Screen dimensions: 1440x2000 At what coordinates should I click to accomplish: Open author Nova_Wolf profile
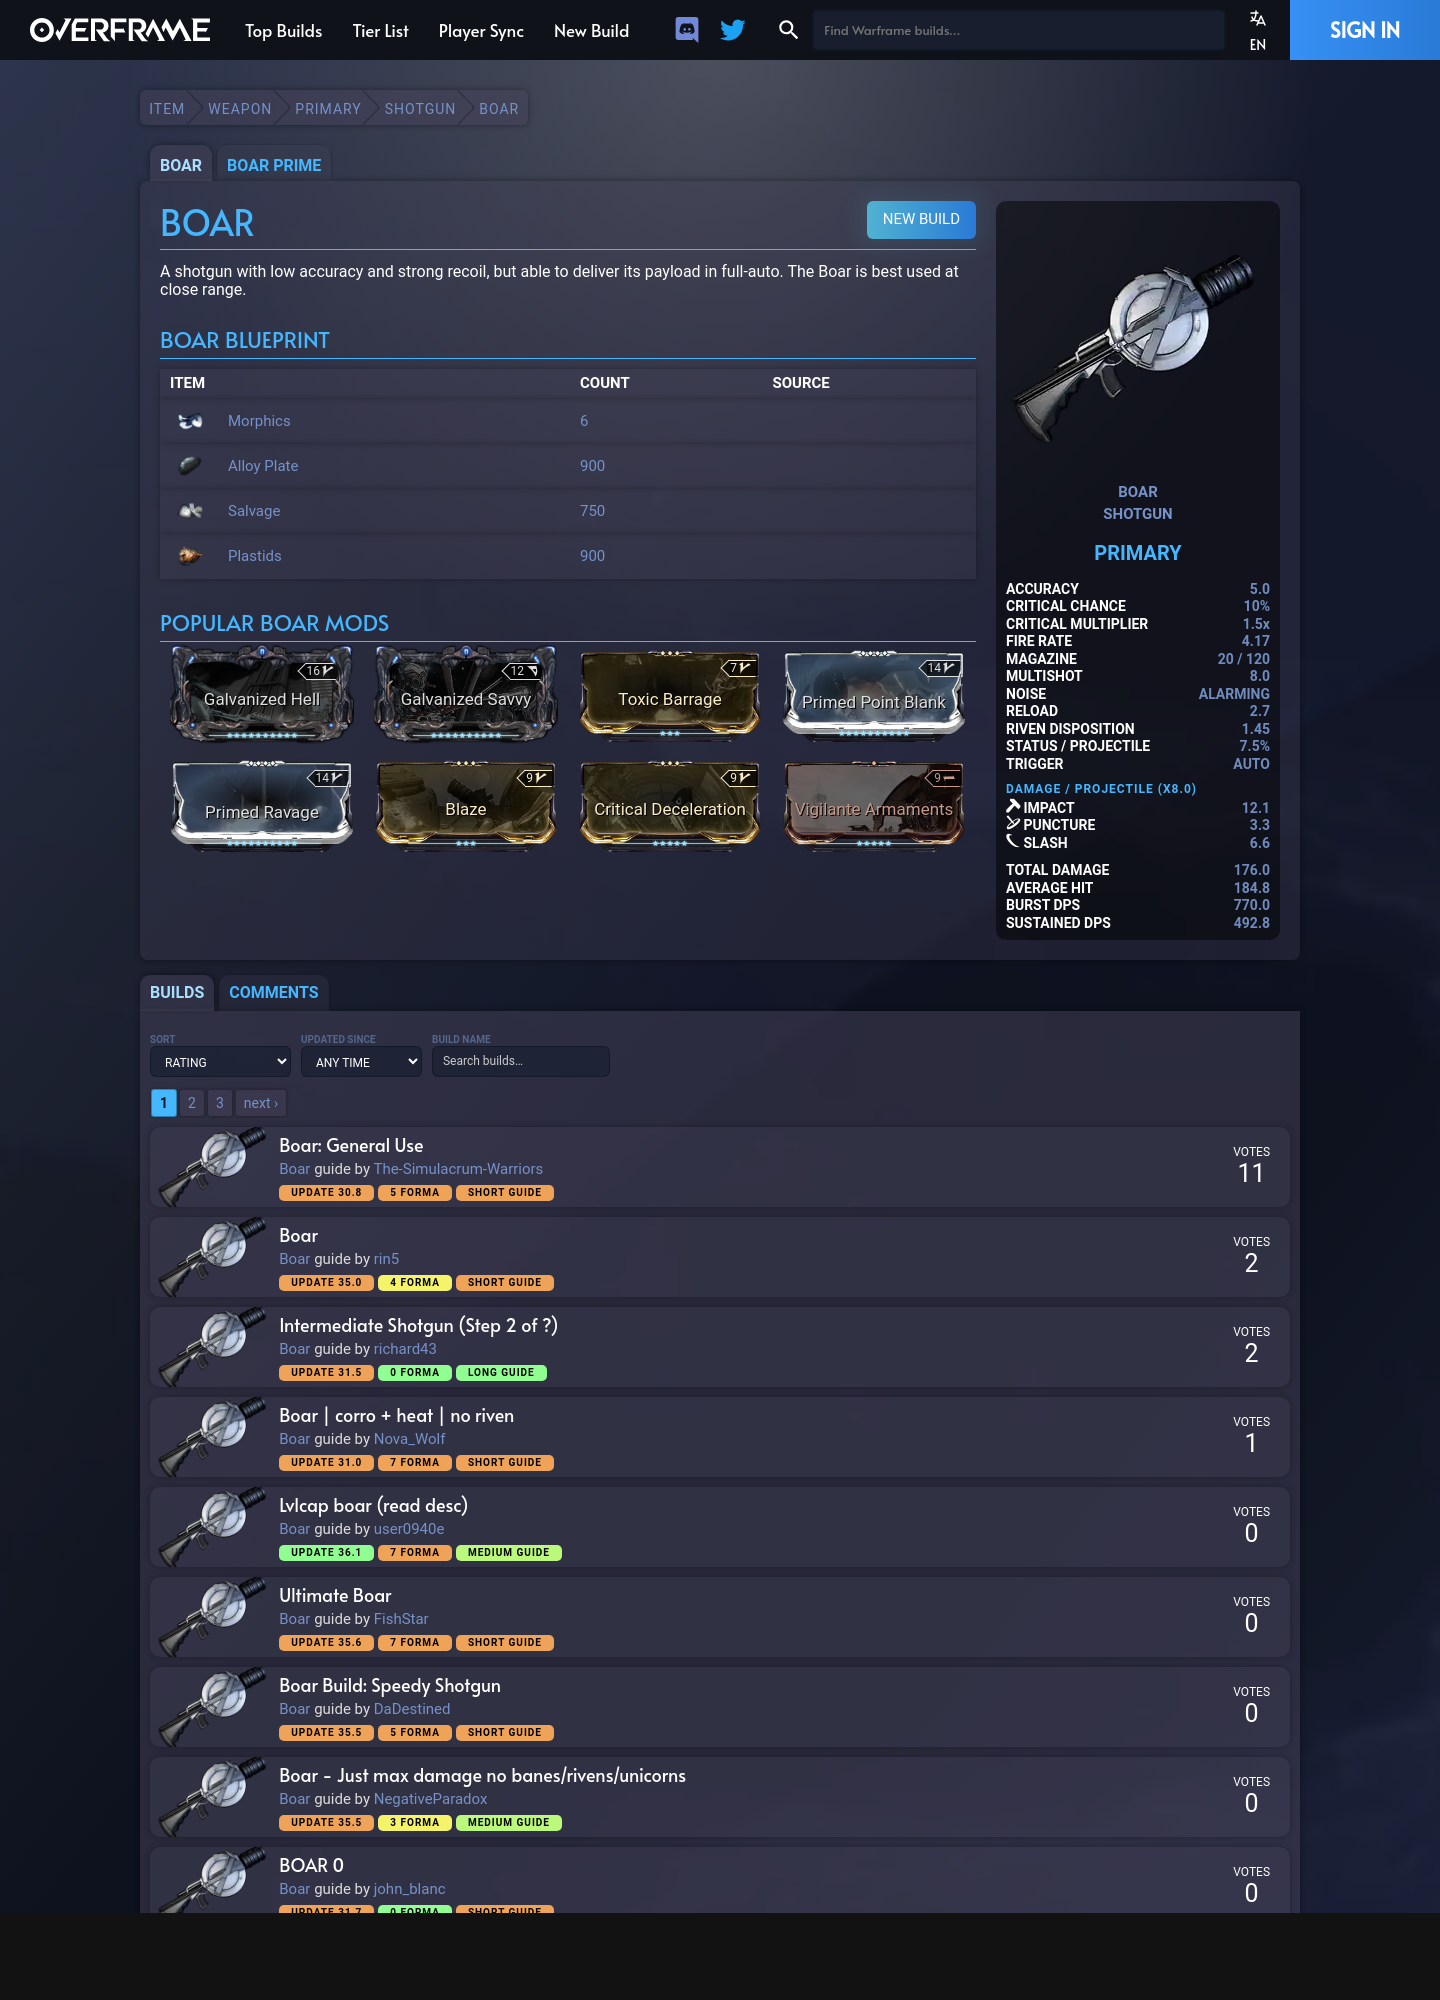(410, 1439)
